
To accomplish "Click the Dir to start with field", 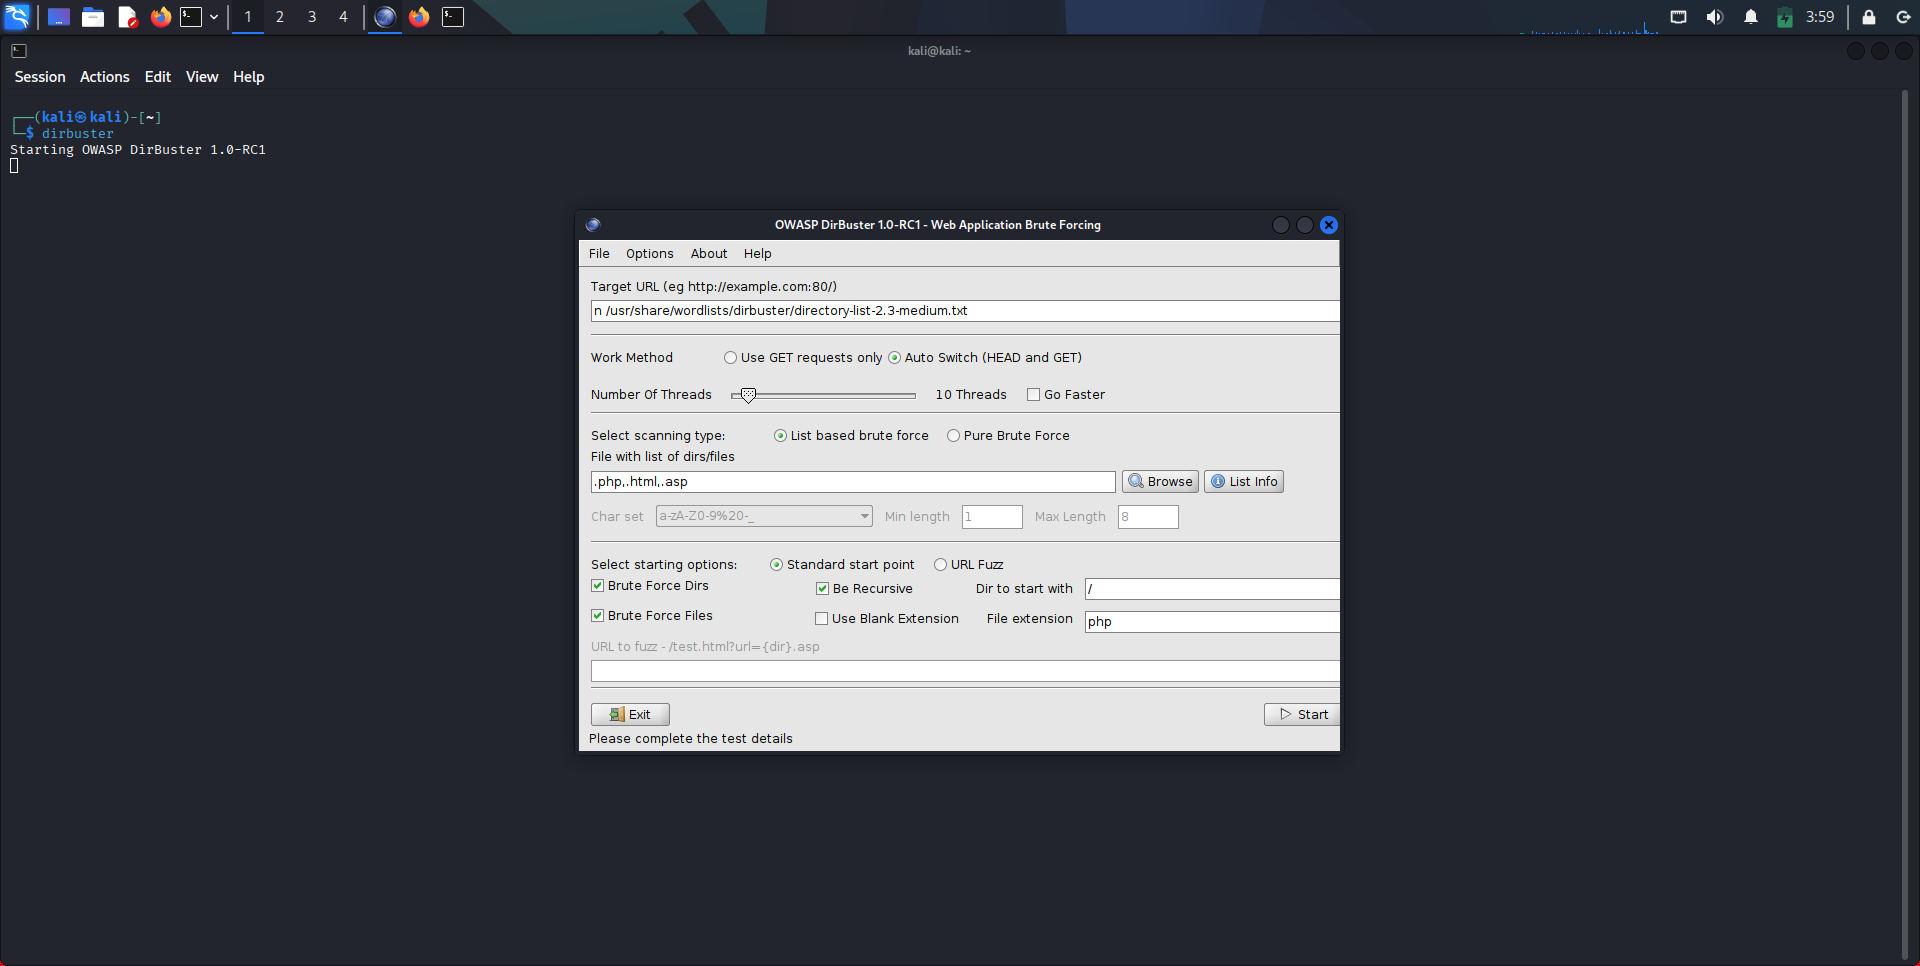I will [x=1212, y=589].
